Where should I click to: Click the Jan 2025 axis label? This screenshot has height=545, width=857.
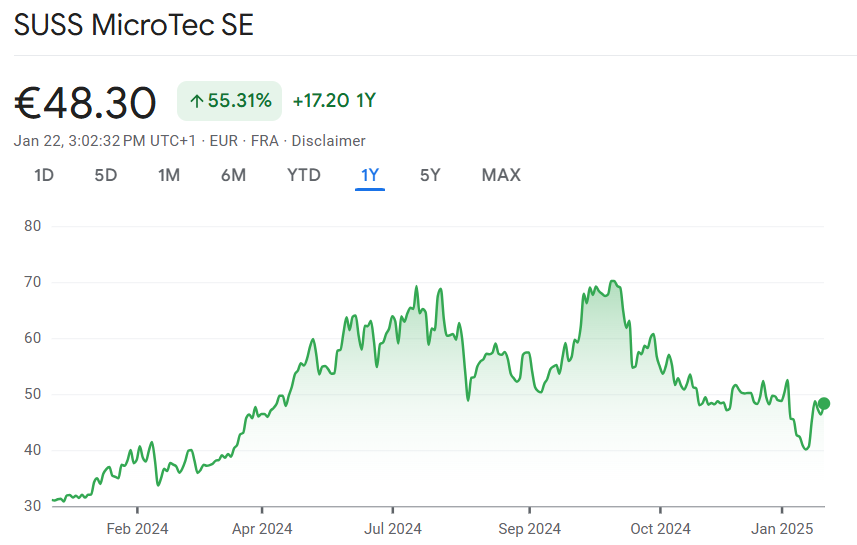coord(782,529)
